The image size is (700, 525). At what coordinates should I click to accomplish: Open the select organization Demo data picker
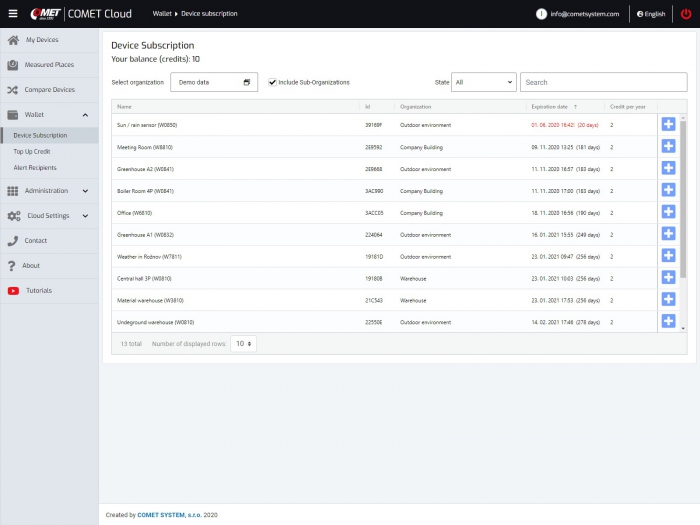[213, 82]
